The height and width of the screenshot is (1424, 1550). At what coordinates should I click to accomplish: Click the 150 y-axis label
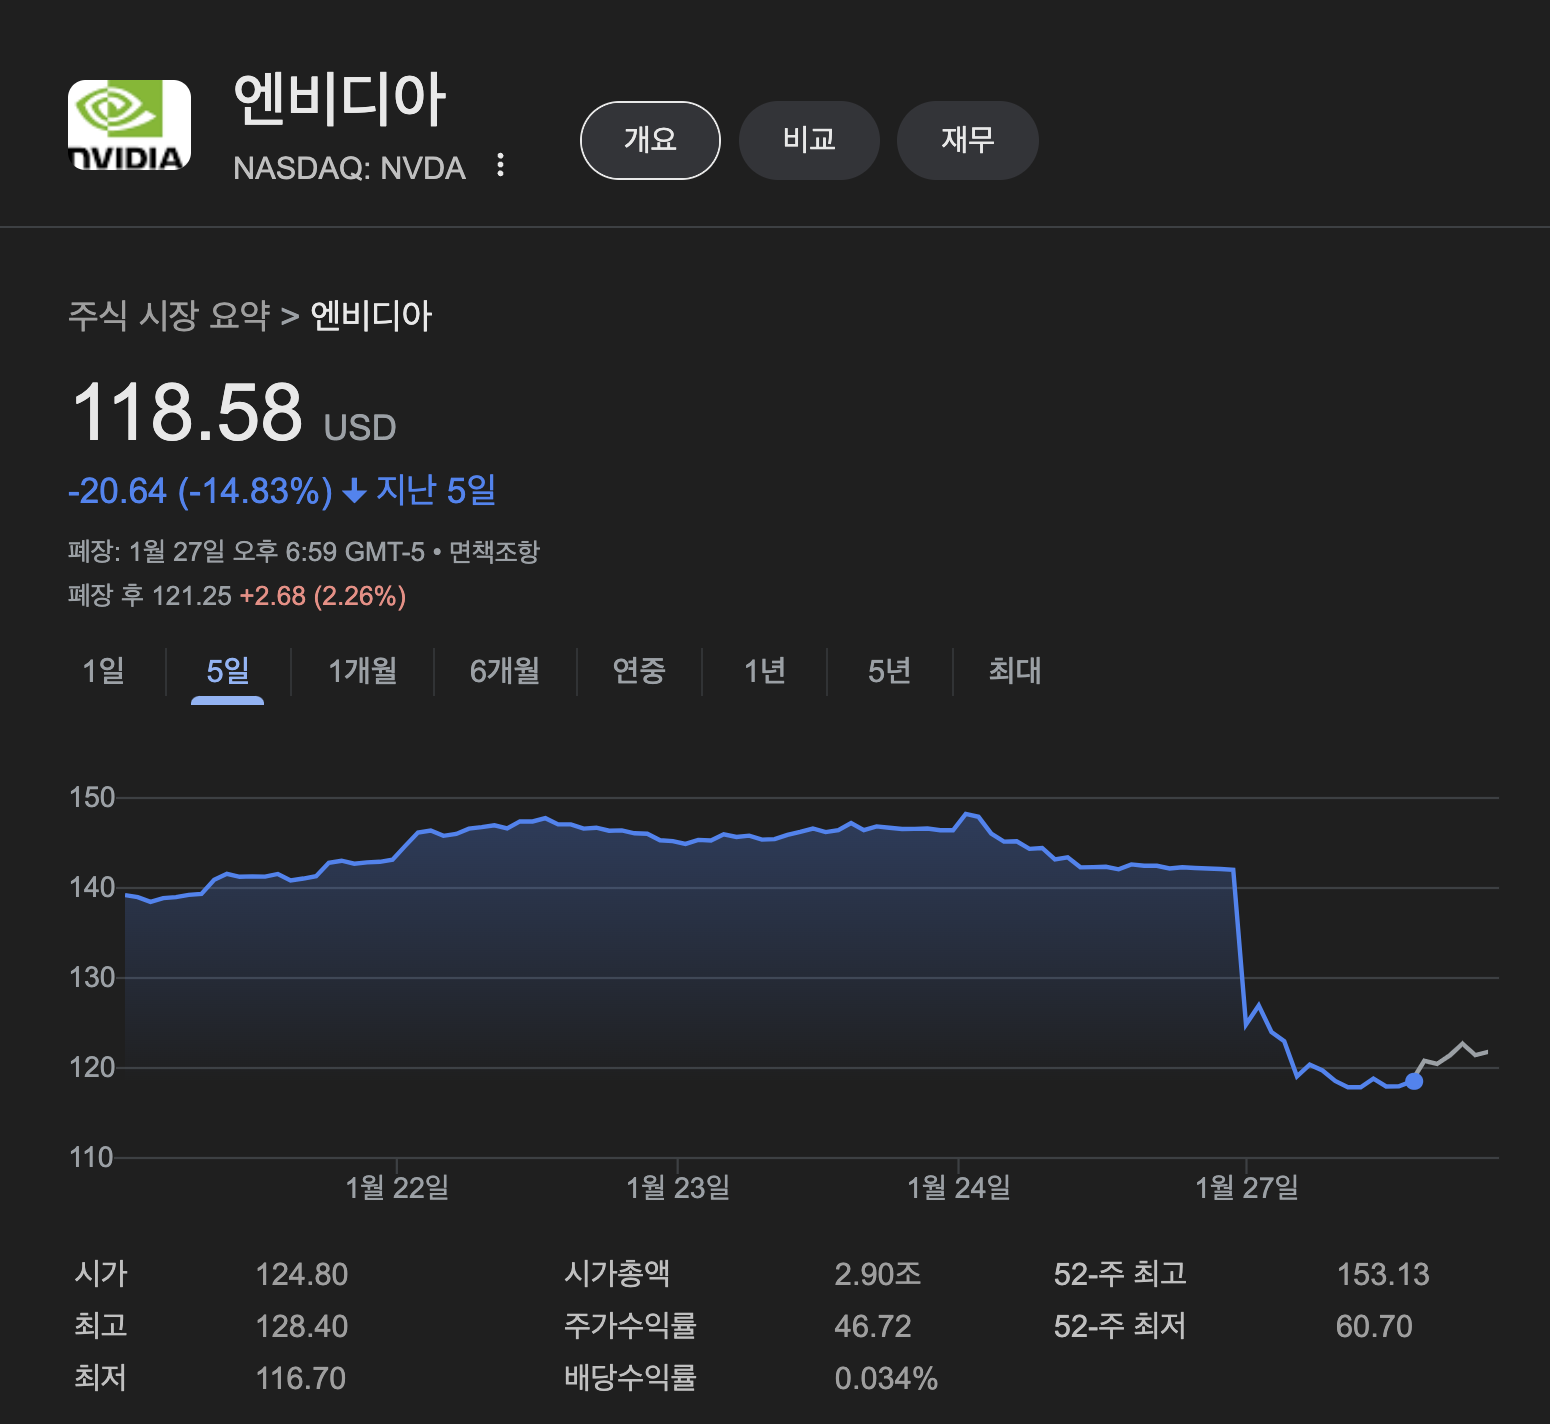point(92,798)
